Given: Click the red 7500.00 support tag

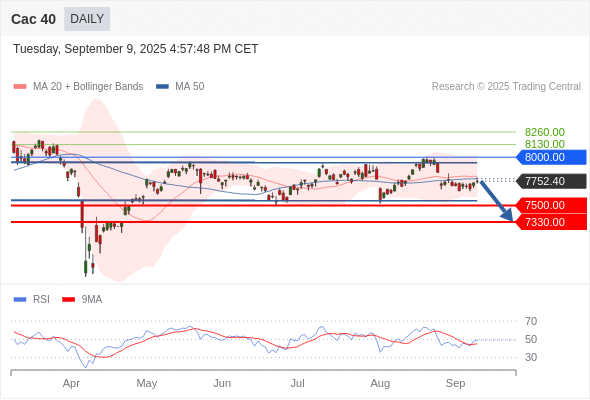Looking at the screenshot, I should click(x=551, y=205).
